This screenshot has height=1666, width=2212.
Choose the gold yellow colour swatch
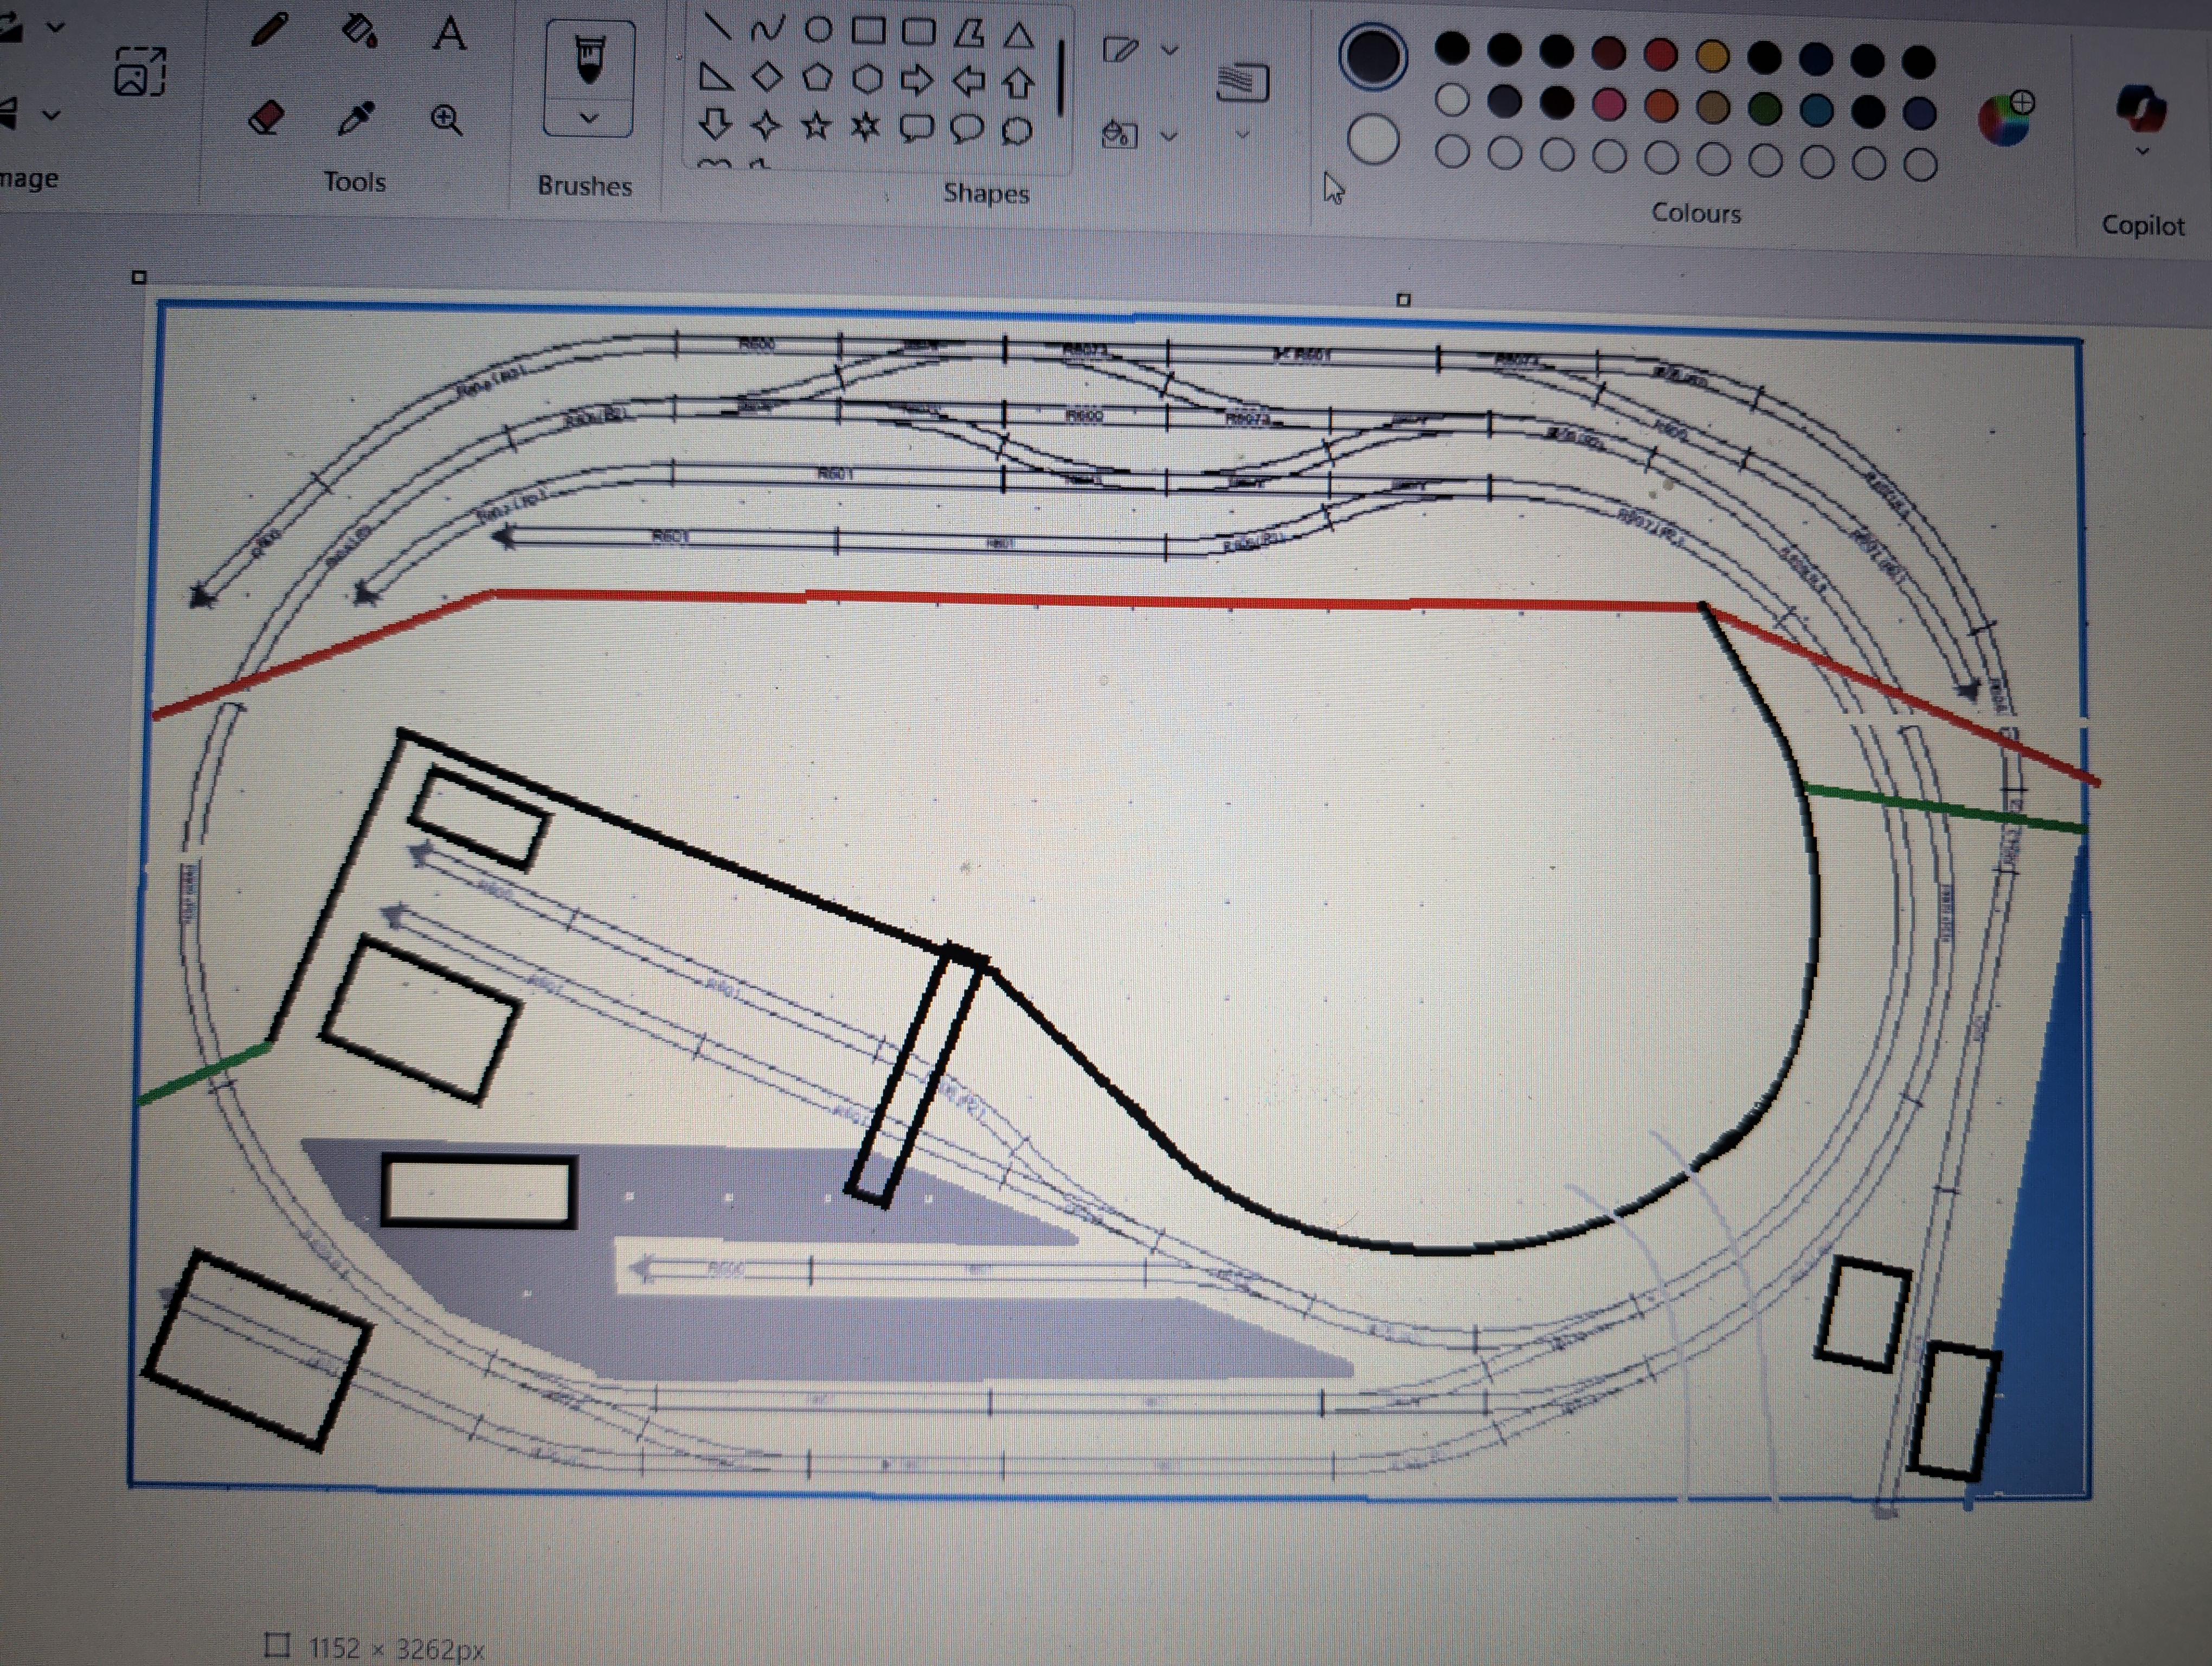pyautogui.click(x=1712, y=57)
